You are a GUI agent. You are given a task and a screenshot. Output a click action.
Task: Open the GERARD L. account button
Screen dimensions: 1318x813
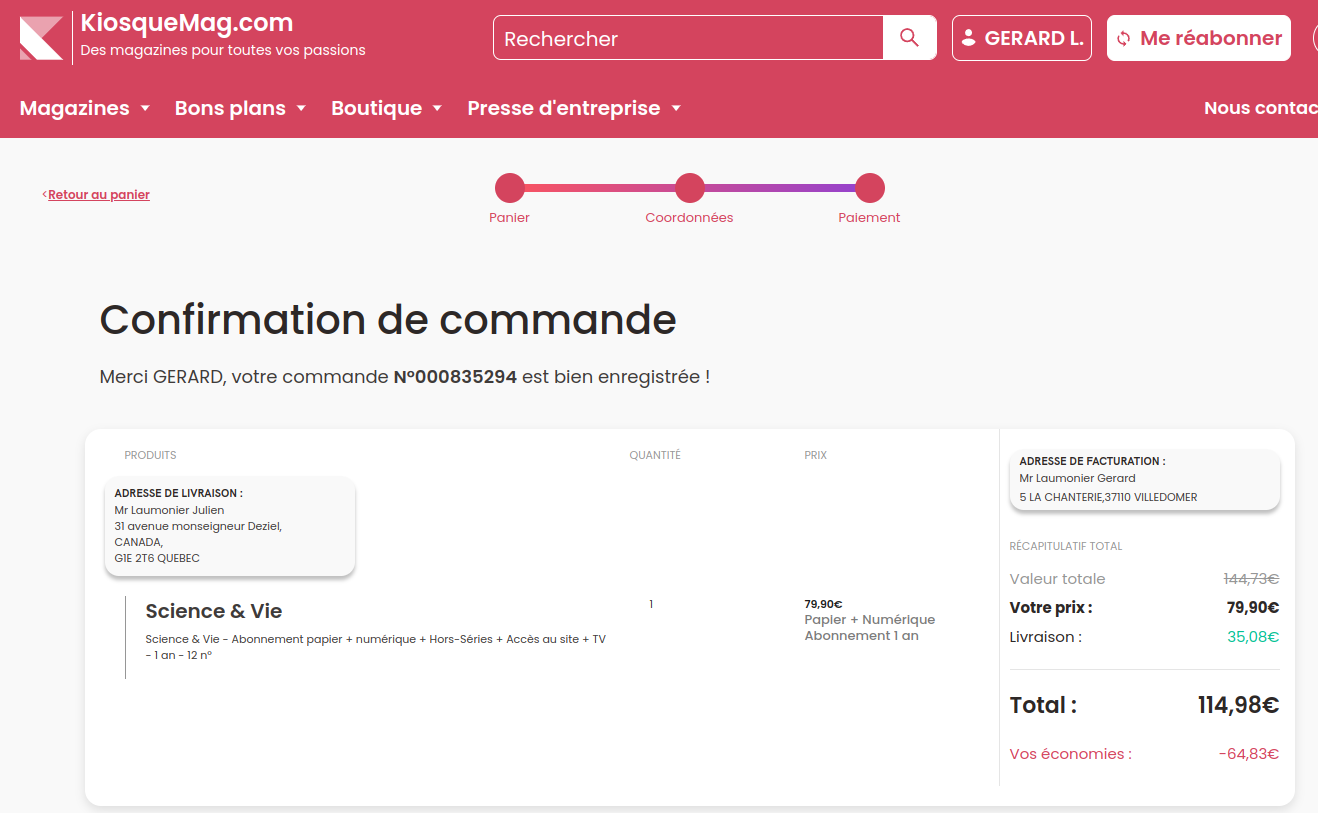pos(1021,38)
